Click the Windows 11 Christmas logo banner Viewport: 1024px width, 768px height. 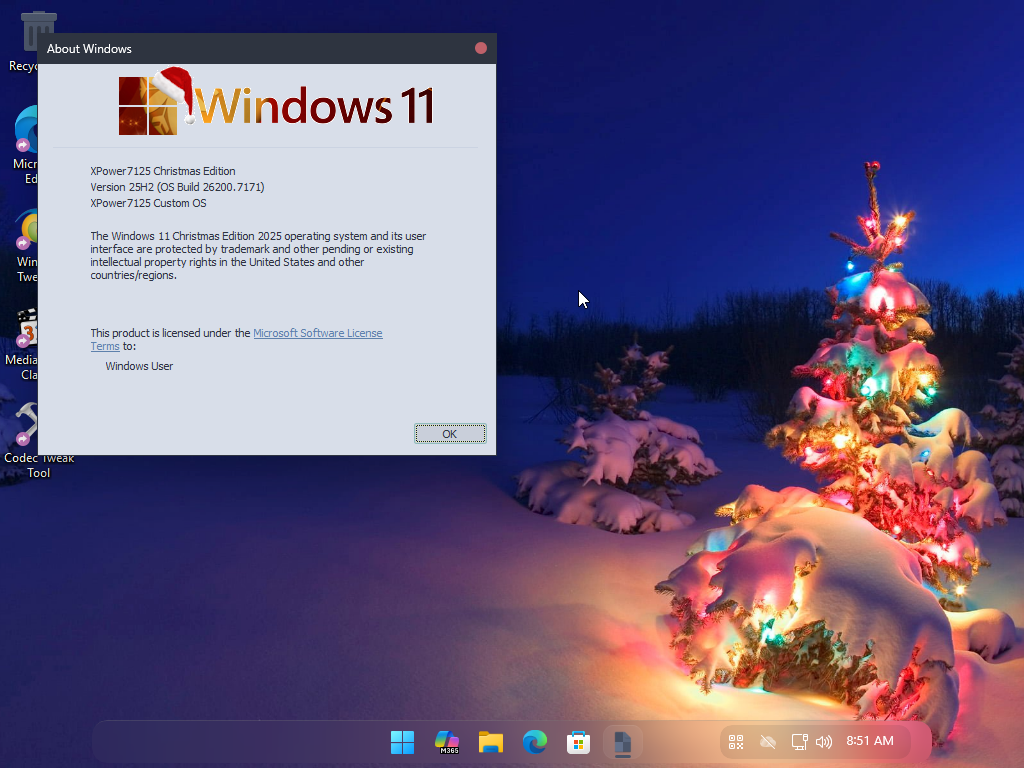click(276, 104)
